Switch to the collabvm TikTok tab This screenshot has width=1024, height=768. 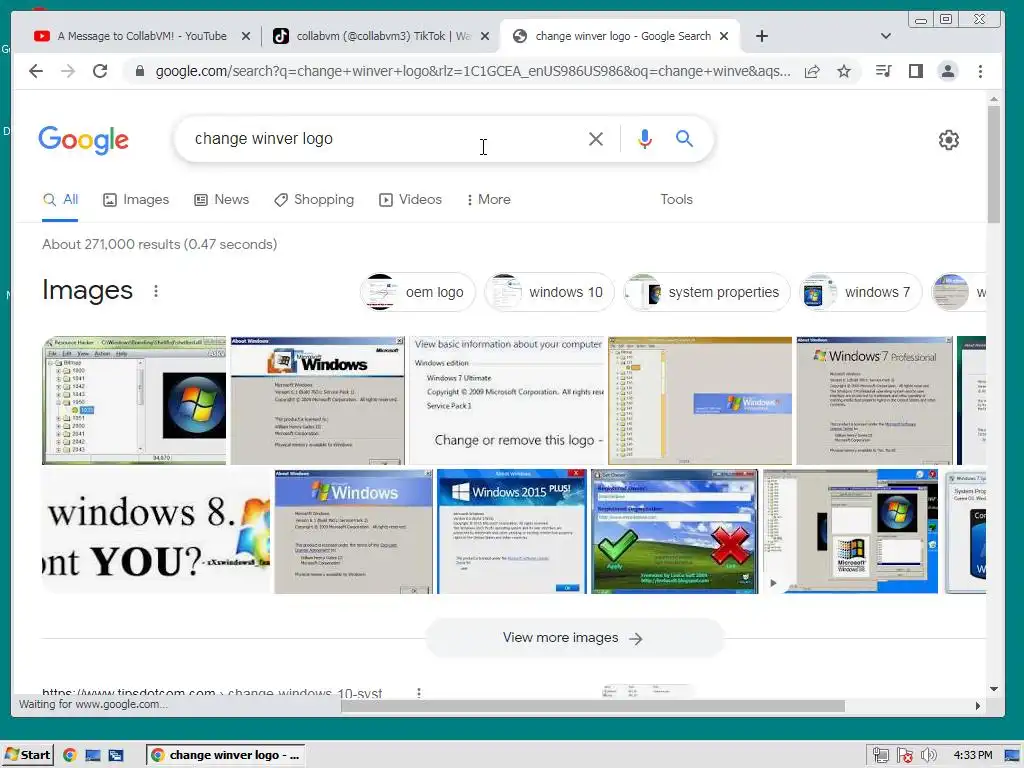pyautogui.click(x=382, y=36)
